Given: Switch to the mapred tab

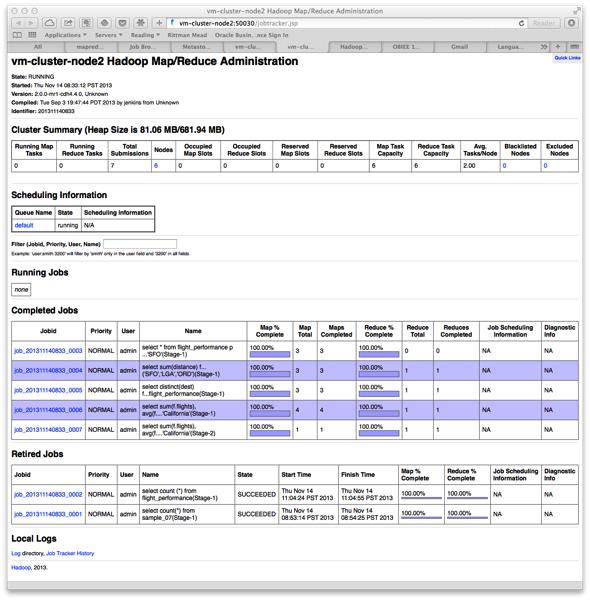Looking at the screenshot, I should (90, 47).
